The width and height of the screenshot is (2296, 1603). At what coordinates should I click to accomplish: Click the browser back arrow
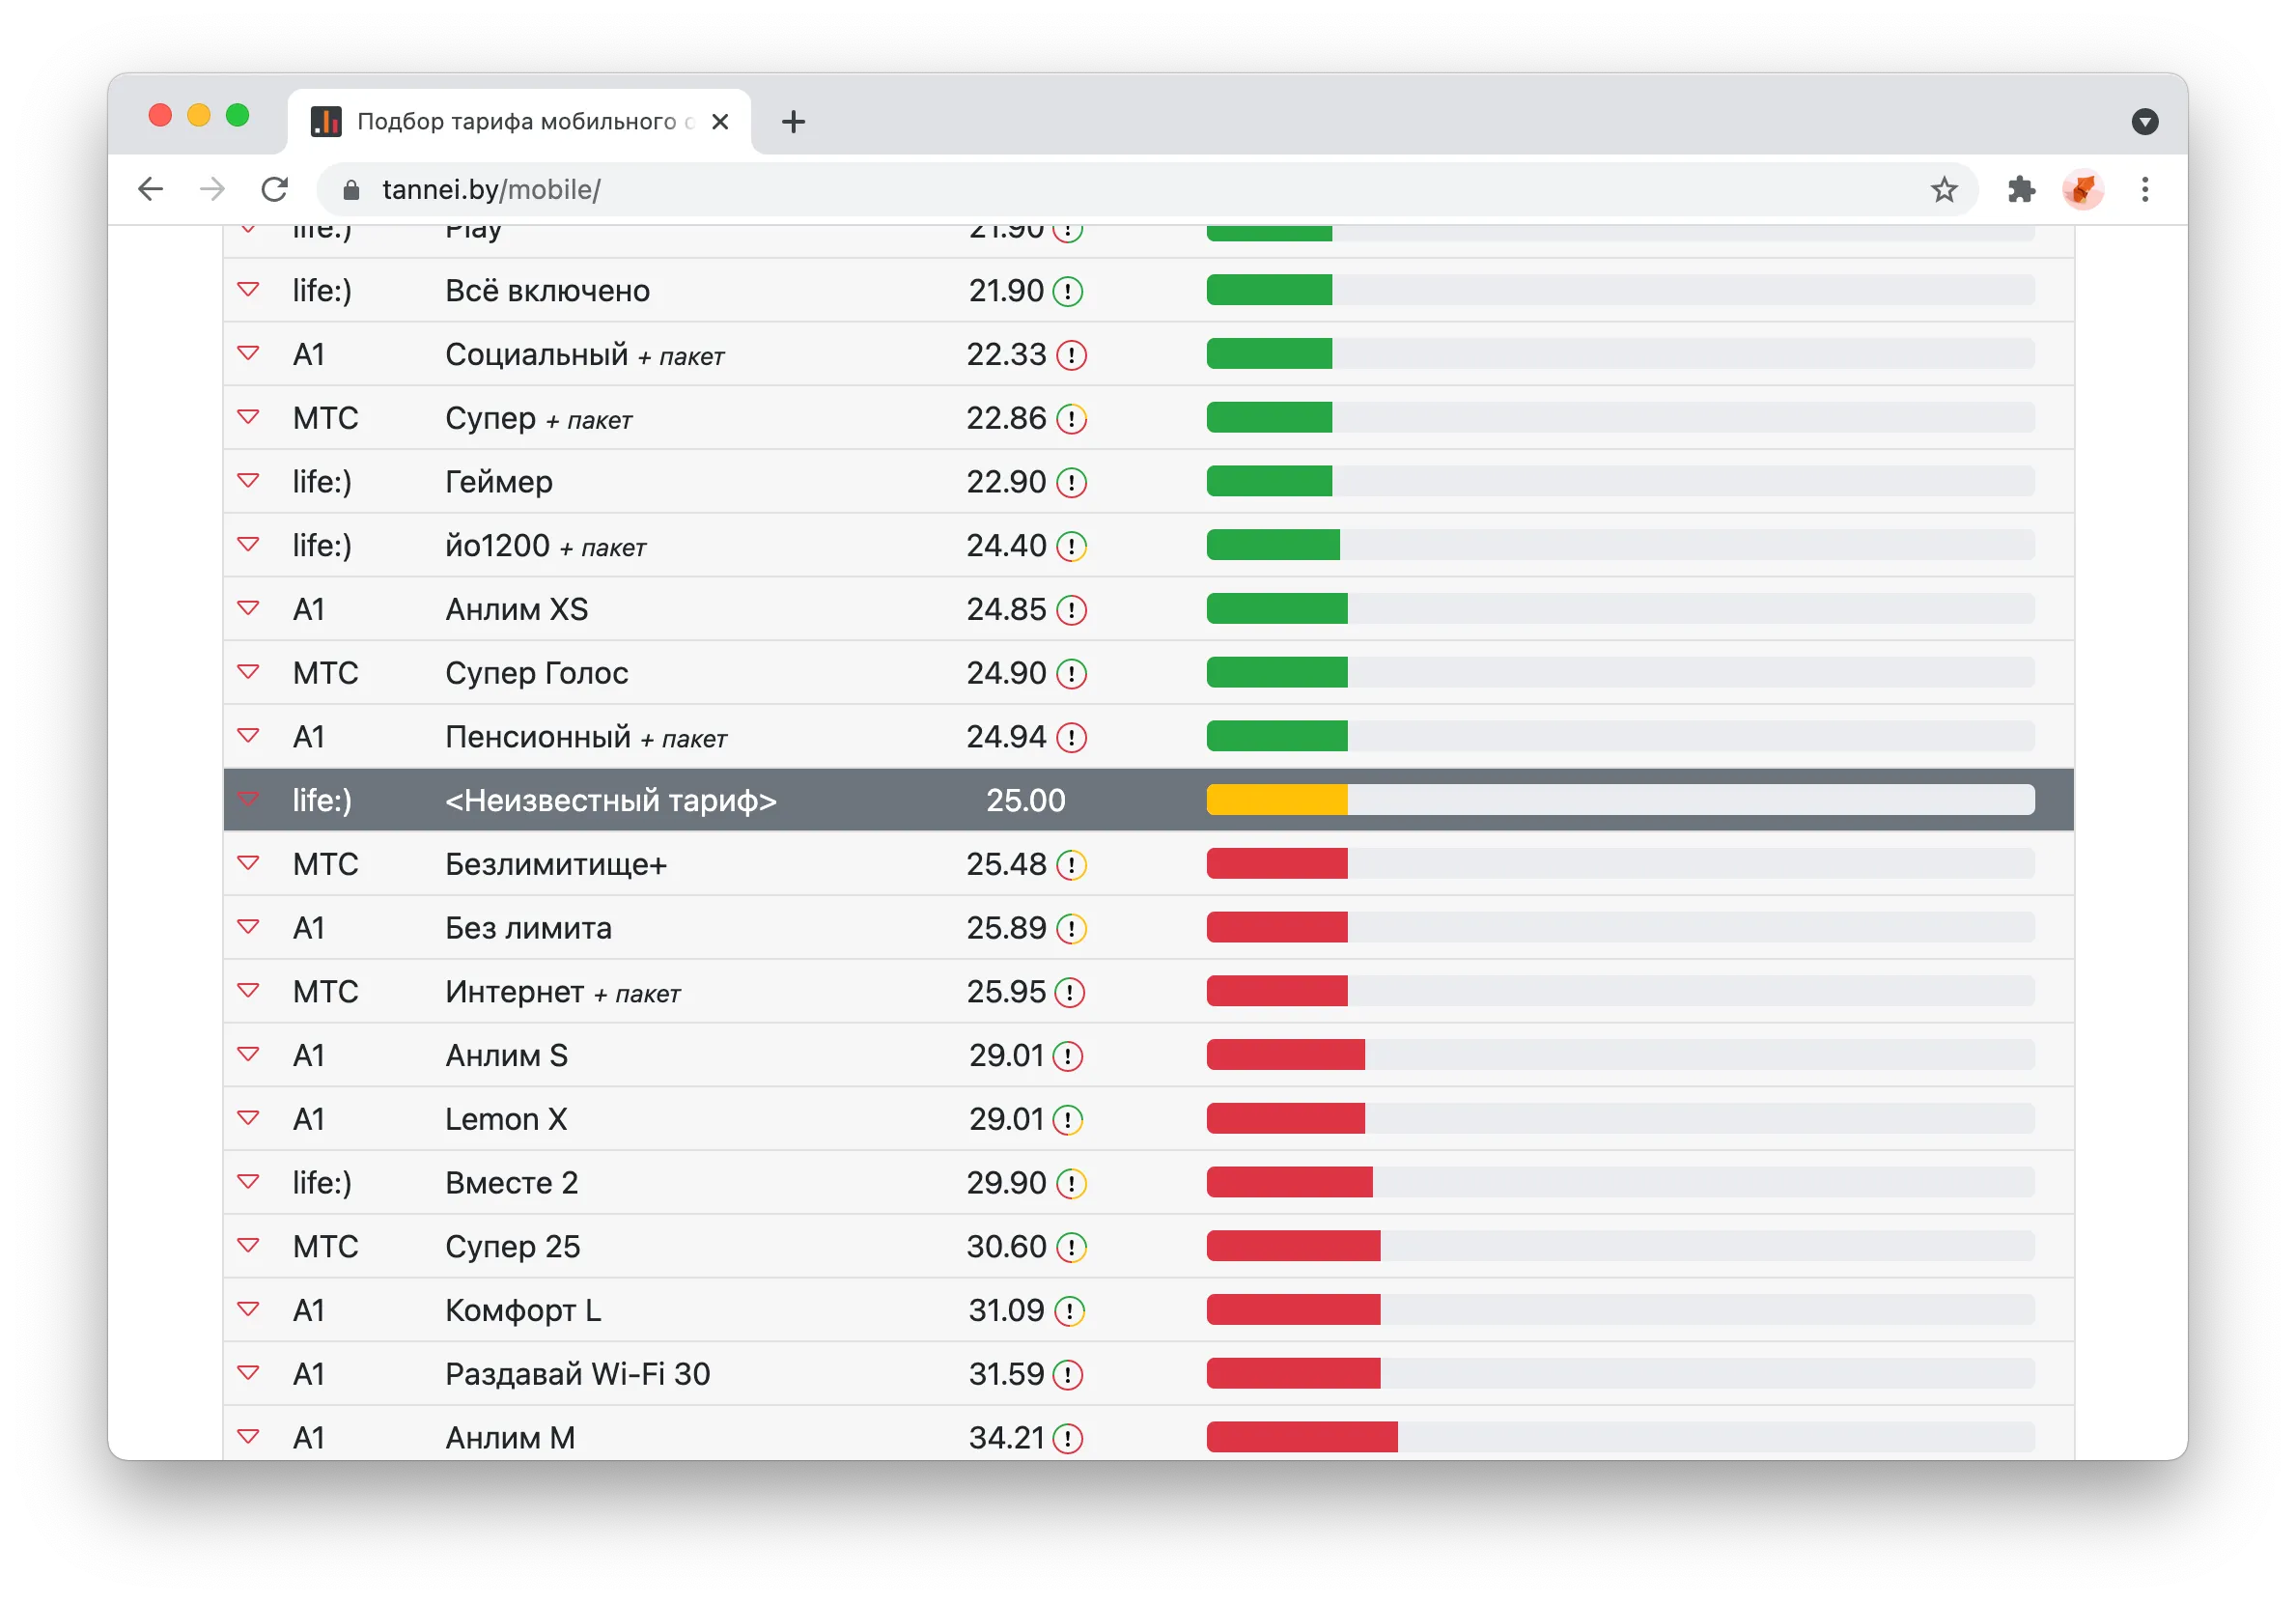pos(150,189)
